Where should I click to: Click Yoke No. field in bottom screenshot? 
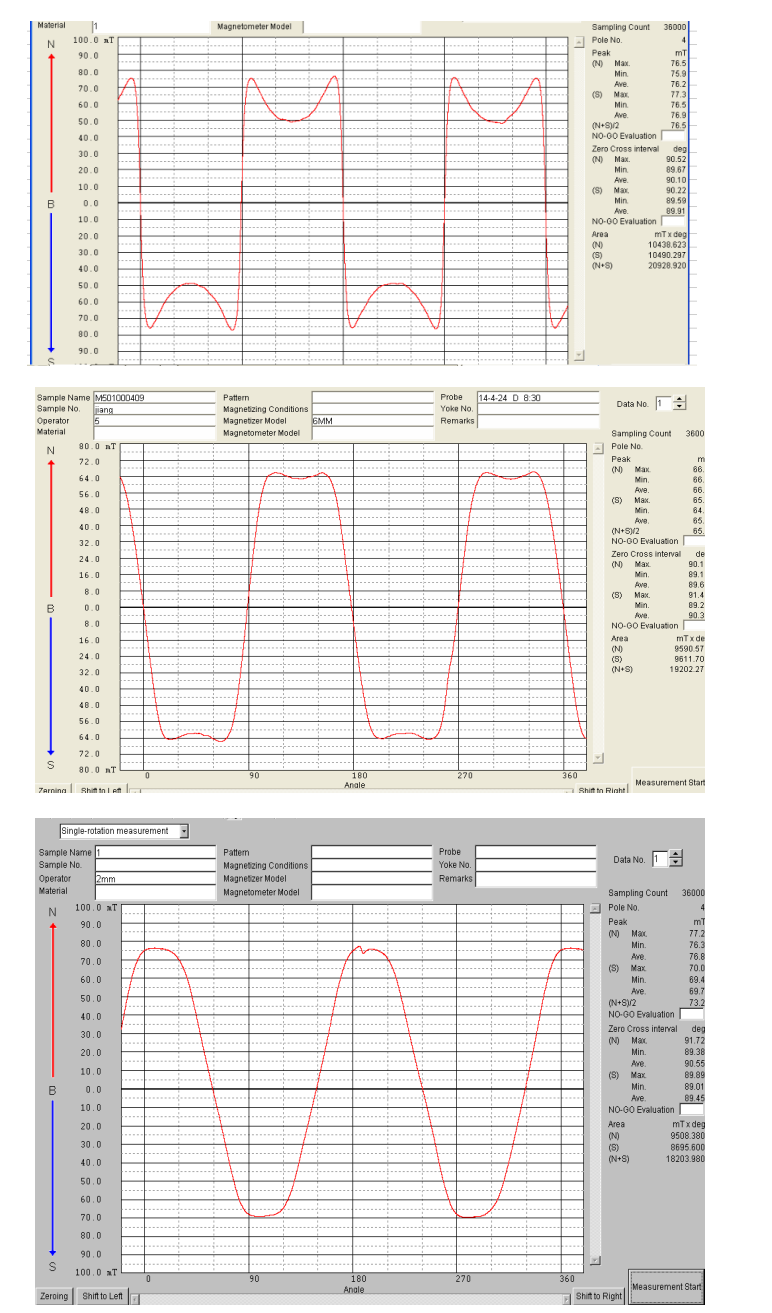pyautogui.click(x=536, y=865)
